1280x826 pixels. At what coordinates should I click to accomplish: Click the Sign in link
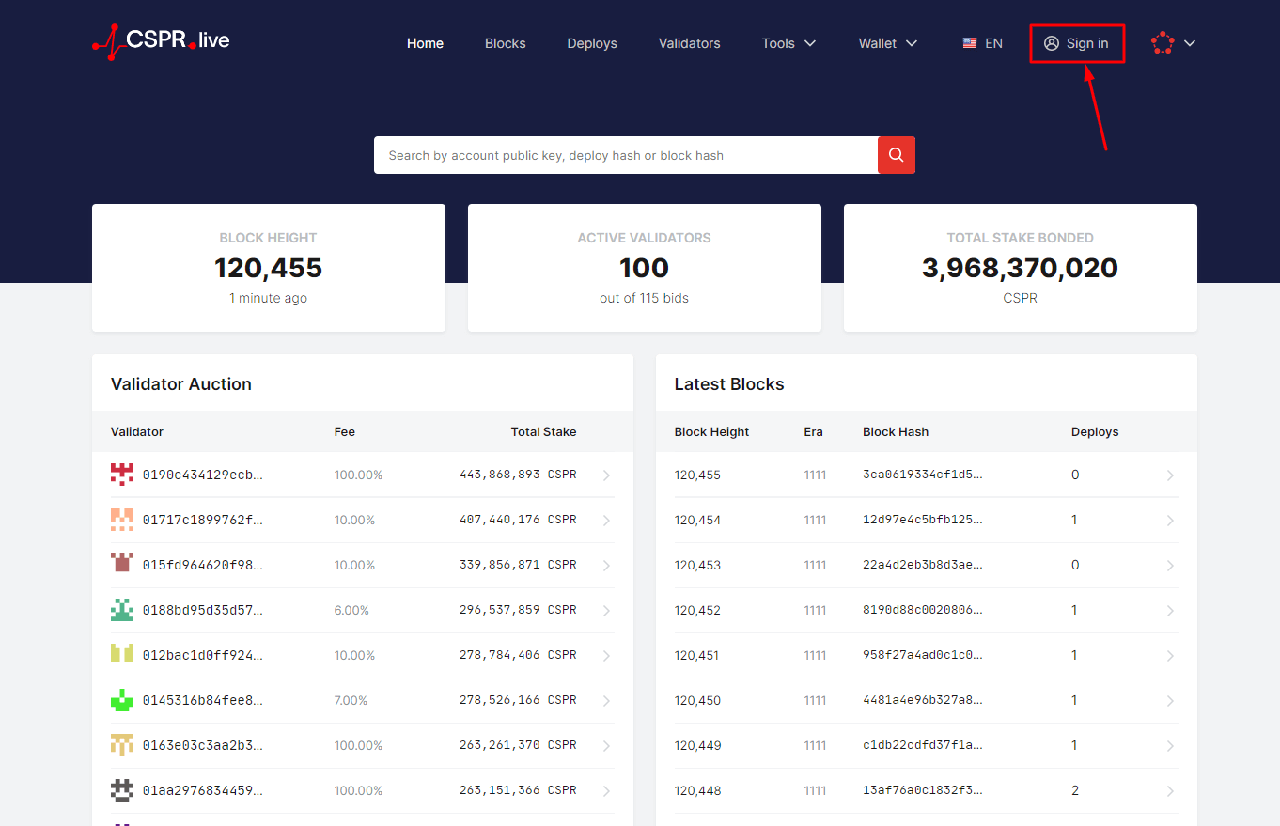click(x=1076, y=43)
